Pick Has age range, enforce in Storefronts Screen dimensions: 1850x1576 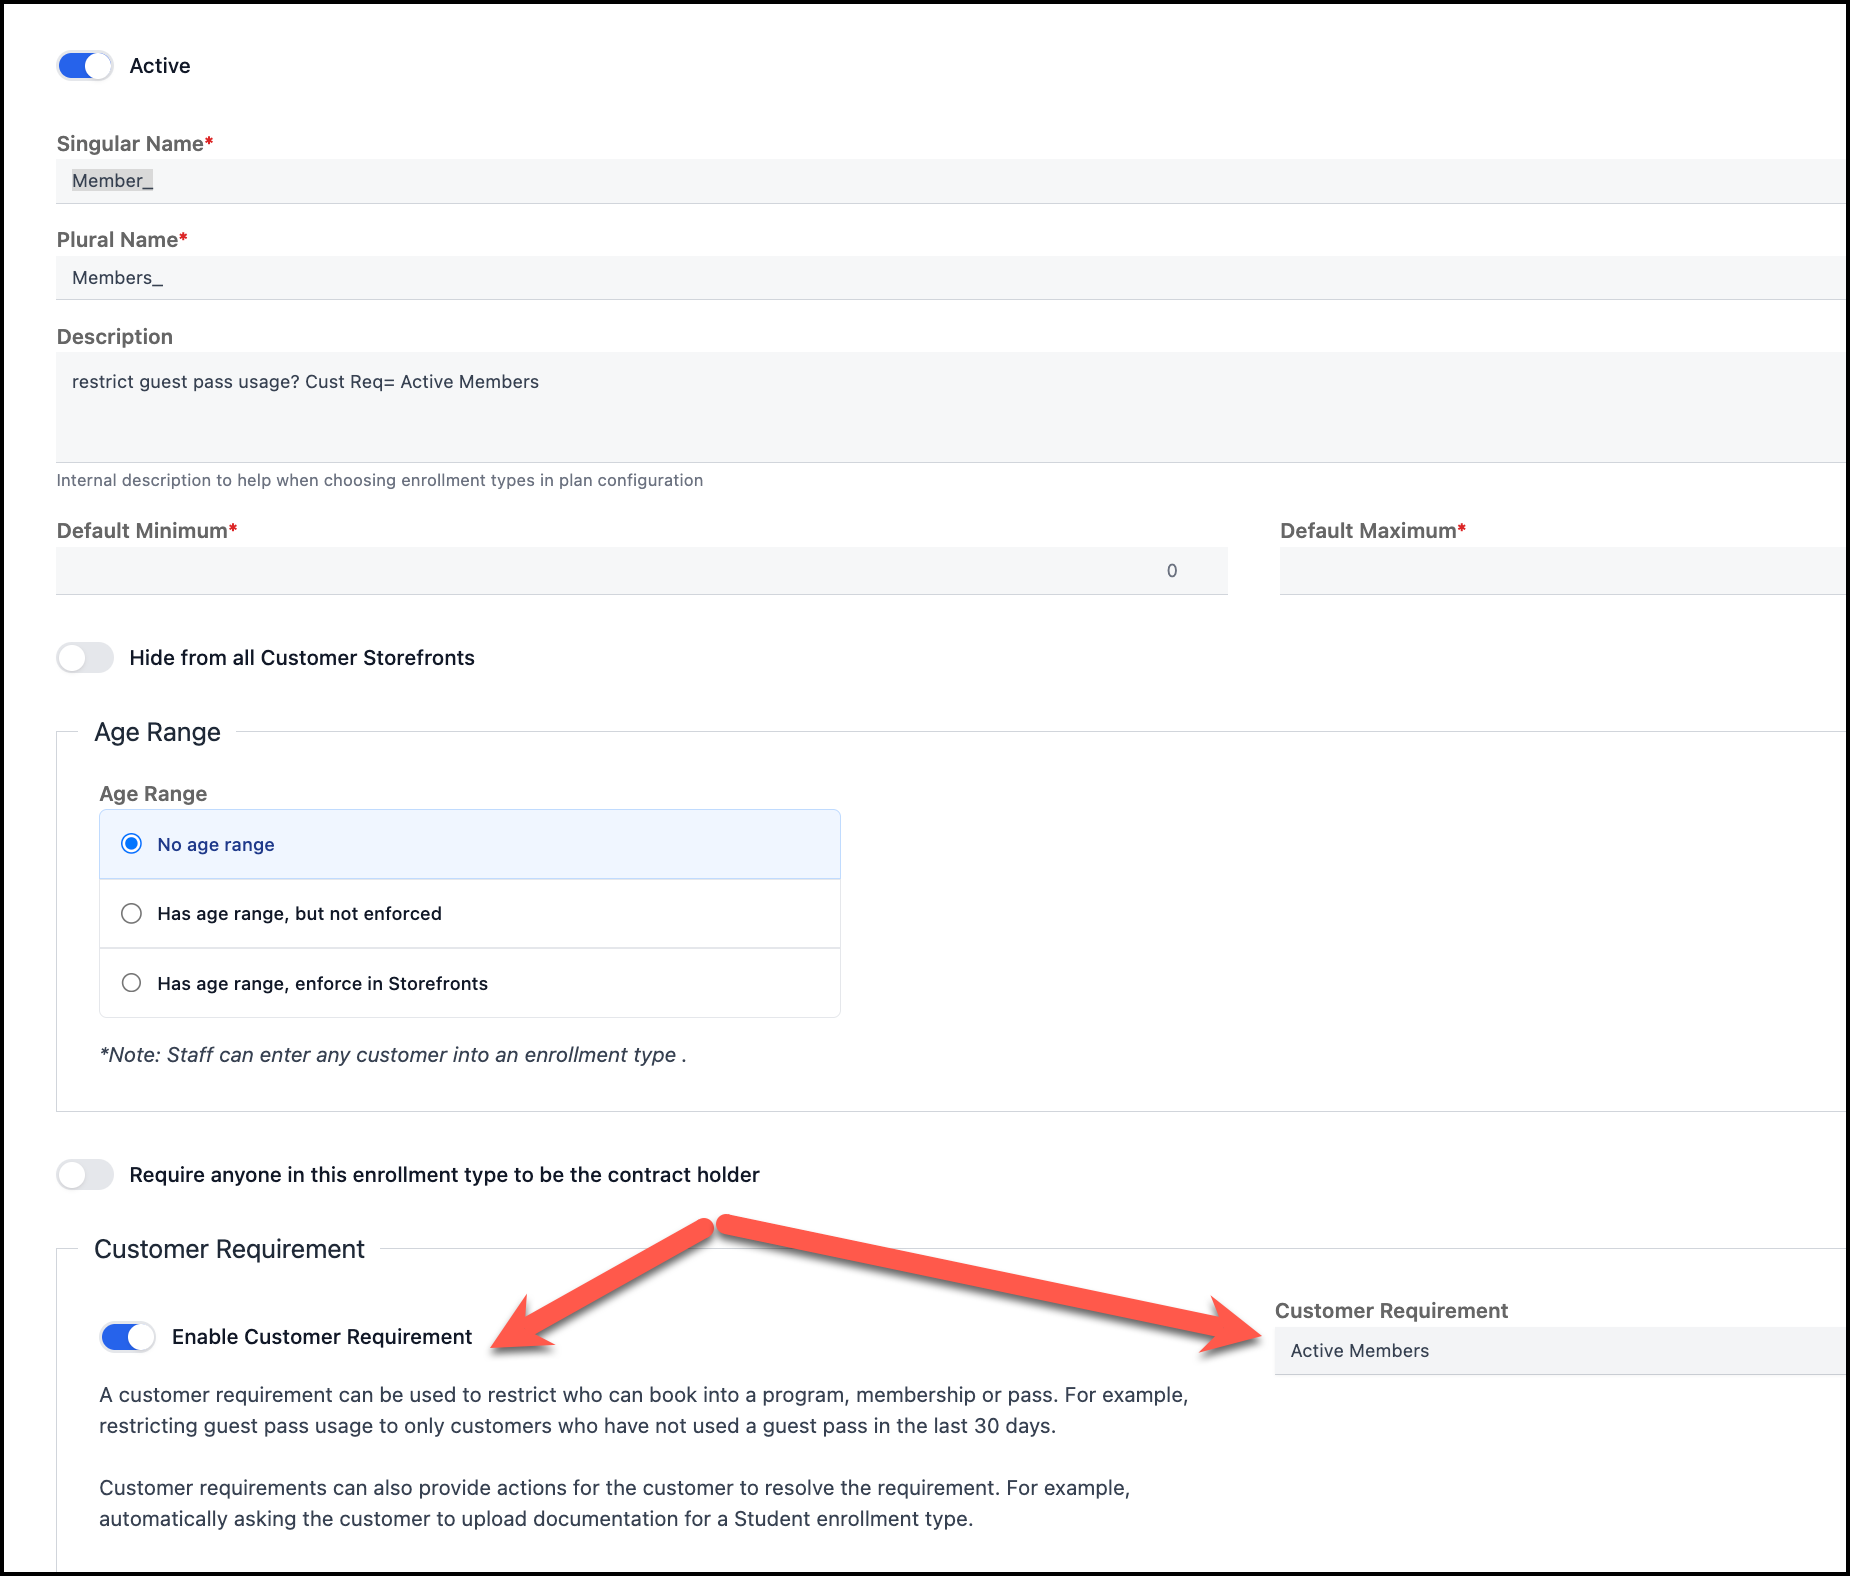coord(131,983)
